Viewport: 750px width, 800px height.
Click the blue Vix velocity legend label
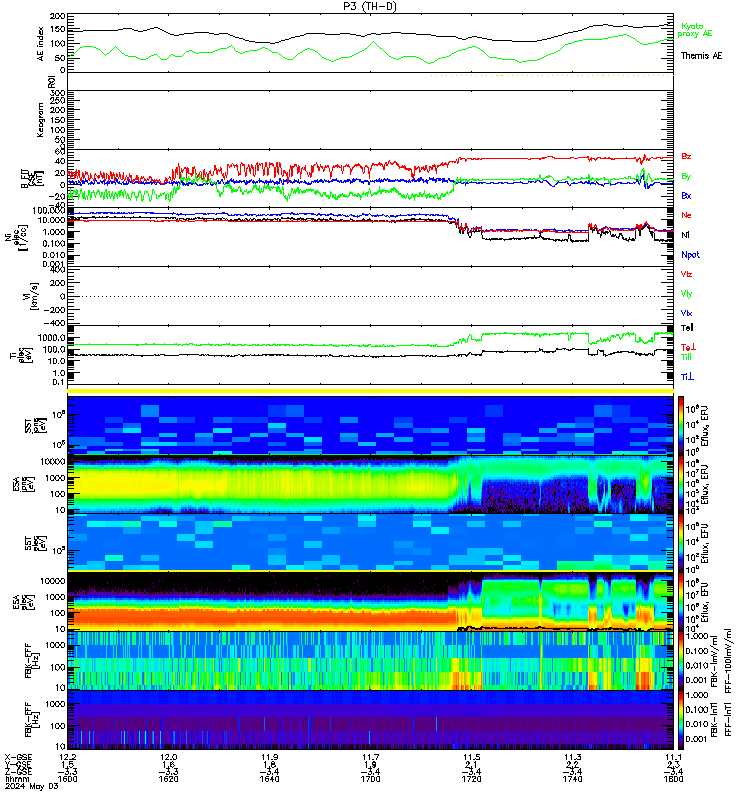pyautogui.click(x=686, y=313)
